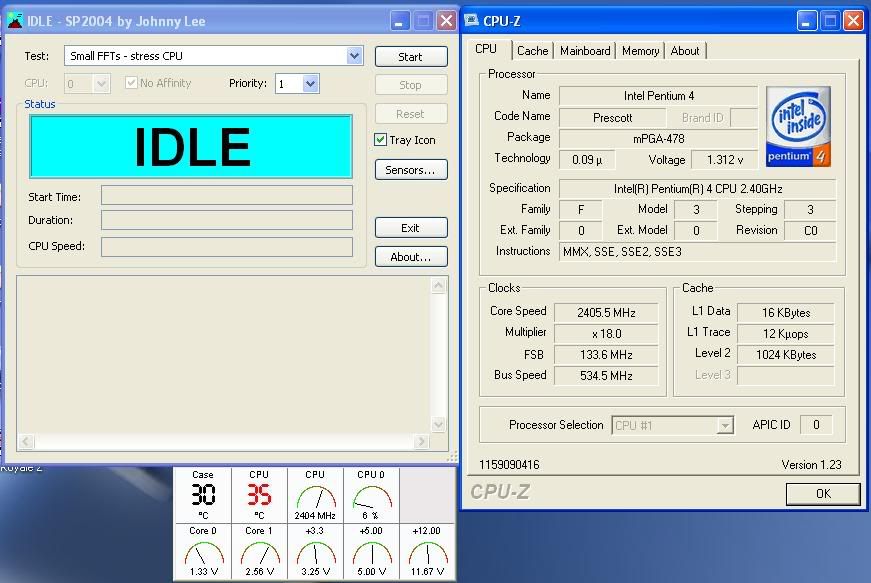
Task: Click the Intel Inside Pentium 4 logo
Action: tap(798, 126)
